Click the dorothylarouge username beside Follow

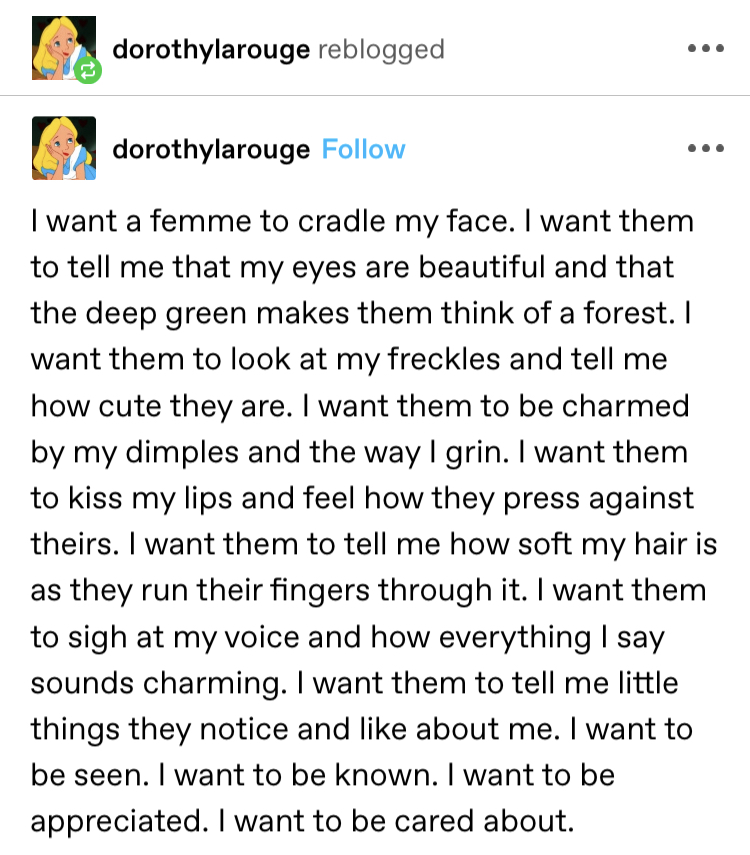click(x=211, y=149)
